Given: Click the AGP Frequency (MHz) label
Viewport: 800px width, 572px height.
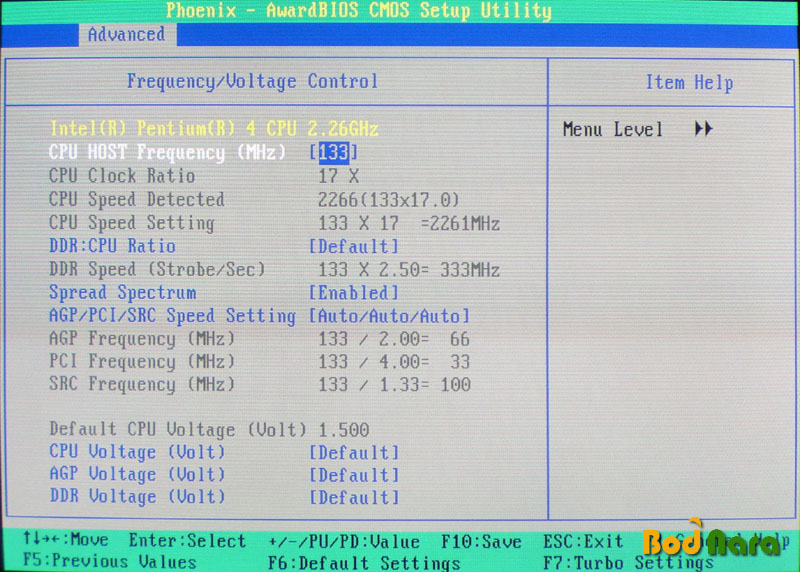Looking at the screenshot, I should coord(142,339).
